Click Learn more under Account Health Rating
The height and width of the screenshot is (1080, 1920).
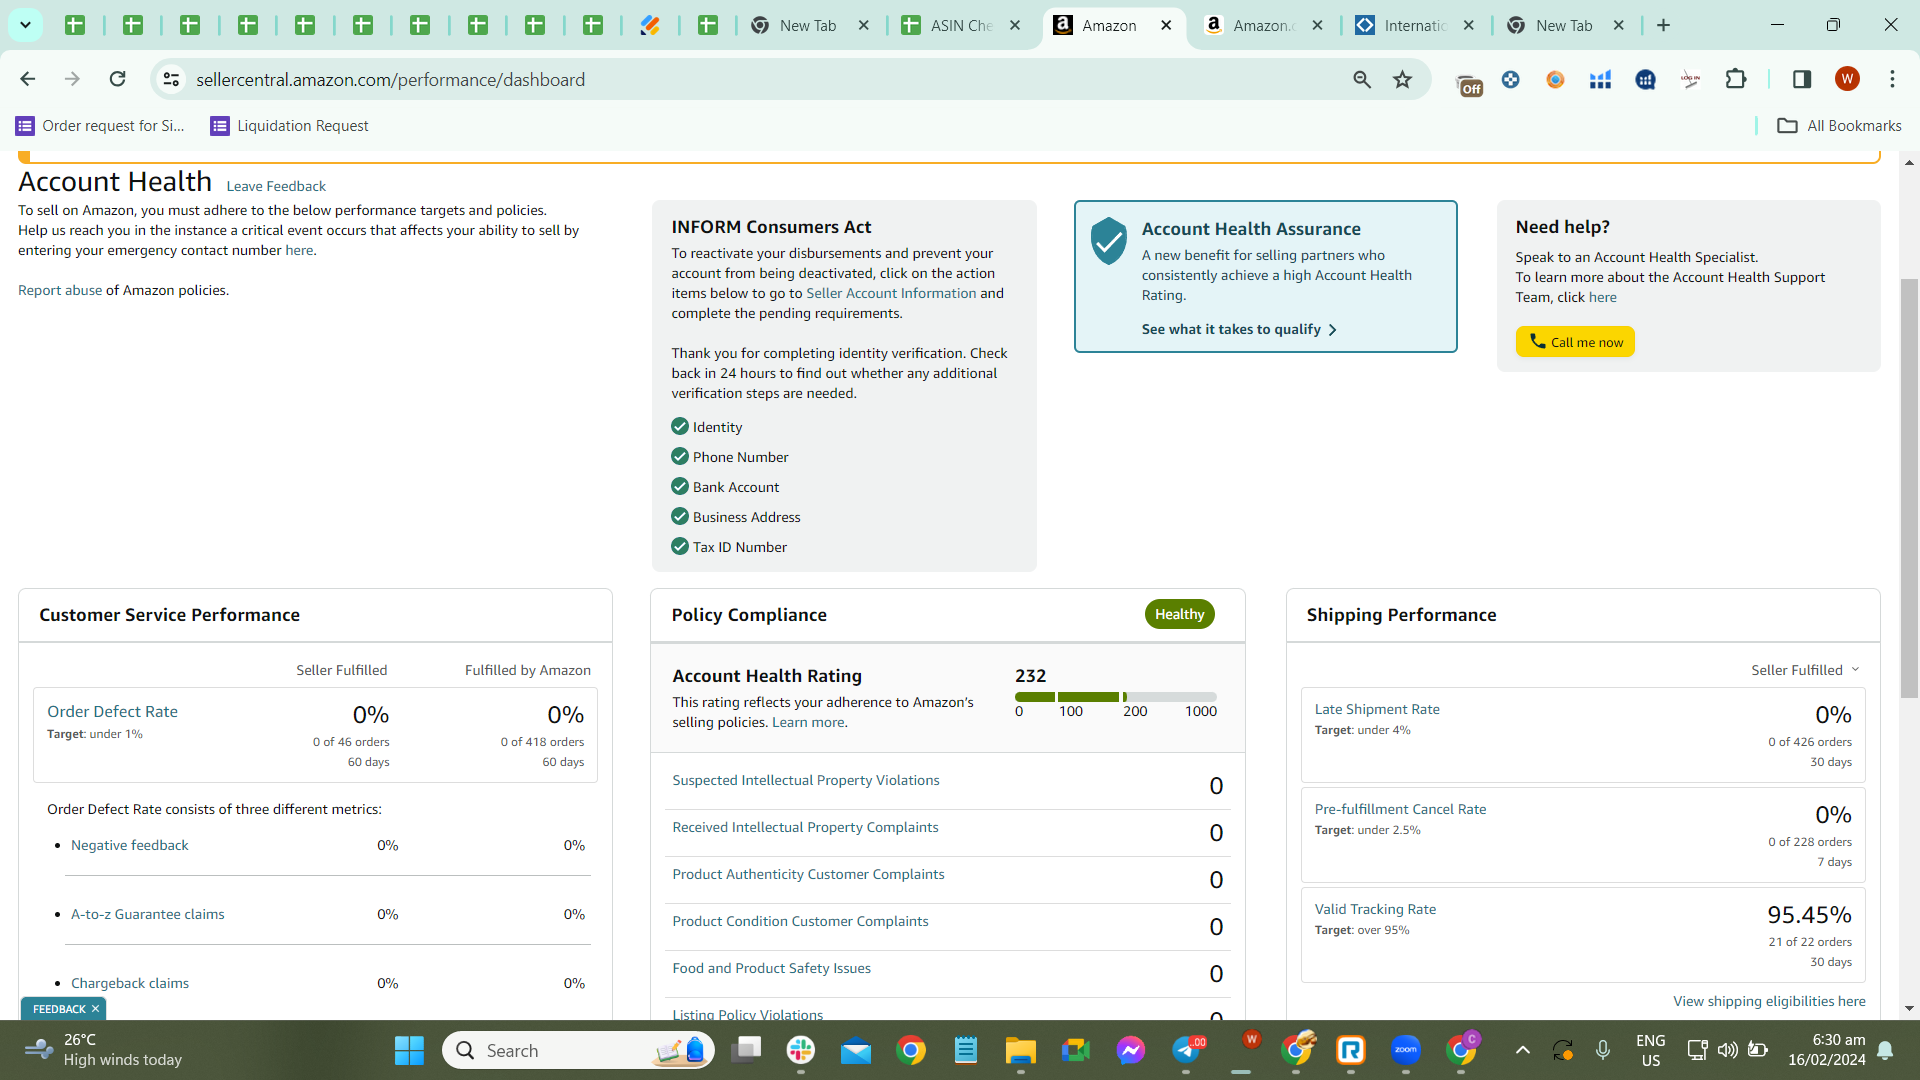tap(808, 723)
